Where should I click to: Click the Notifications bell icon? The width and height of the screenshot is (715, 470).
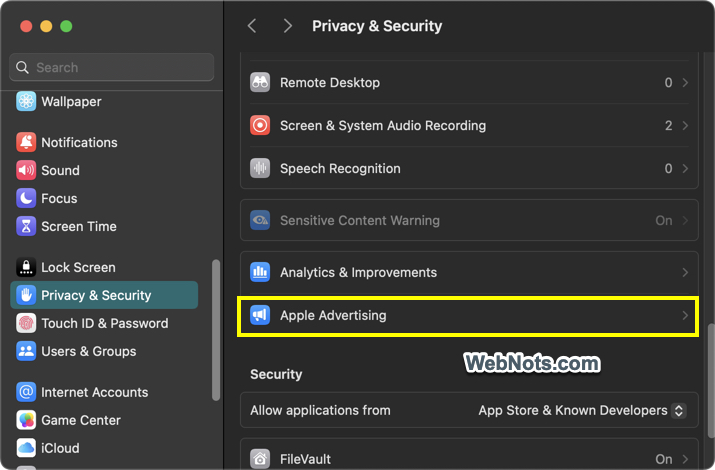[x=26, y=142]
